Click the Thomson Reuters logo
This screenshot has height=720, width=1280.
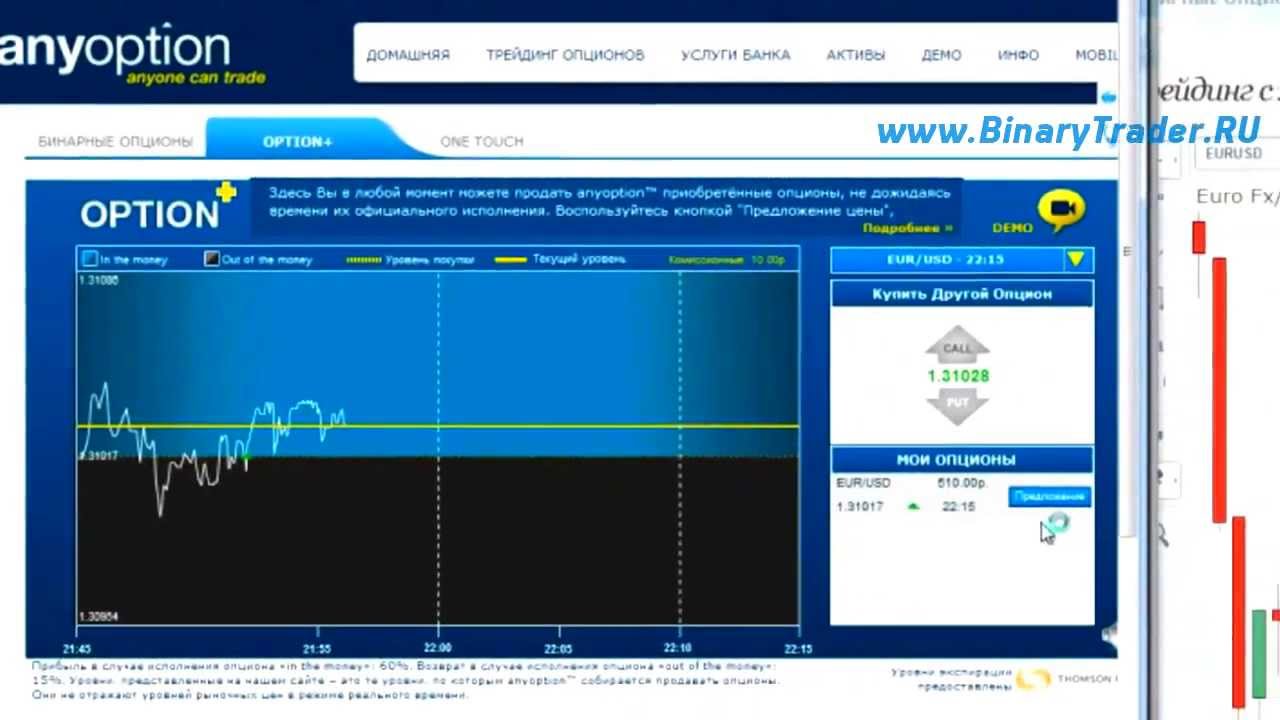click(1066, 679)
